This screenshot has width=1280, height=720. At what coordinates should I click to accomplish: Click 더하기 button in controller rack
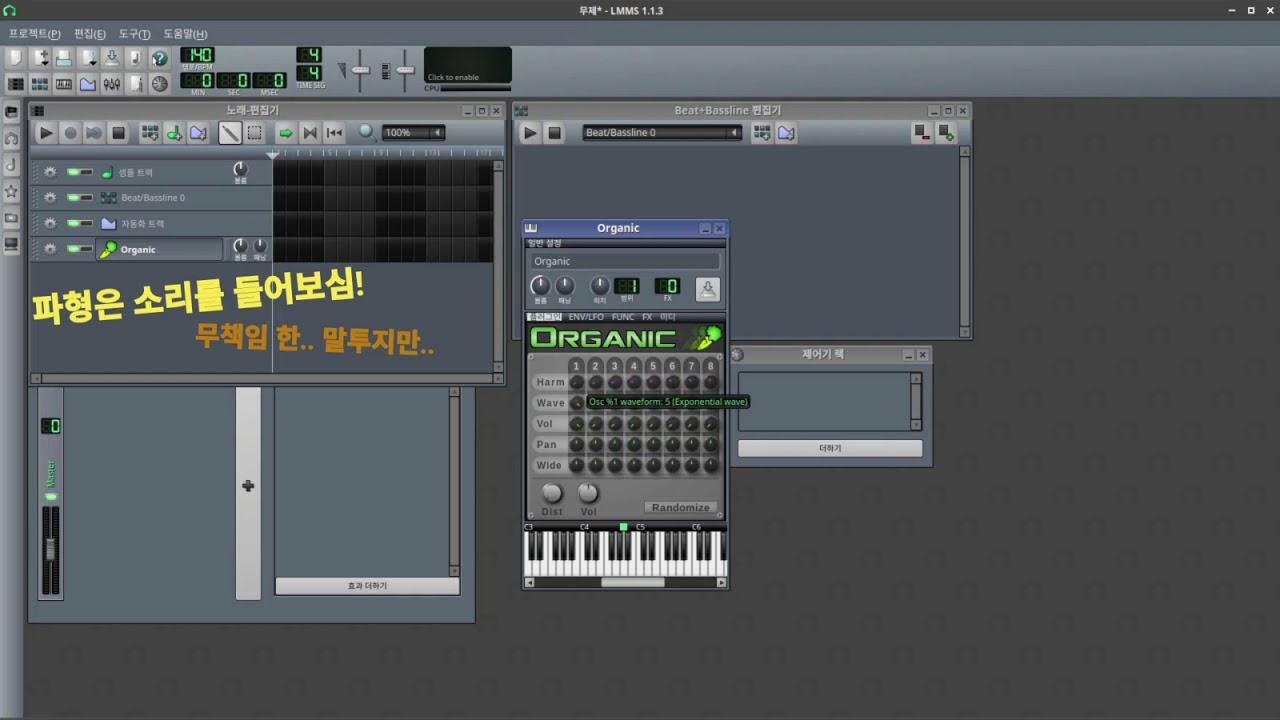(830, 448)
